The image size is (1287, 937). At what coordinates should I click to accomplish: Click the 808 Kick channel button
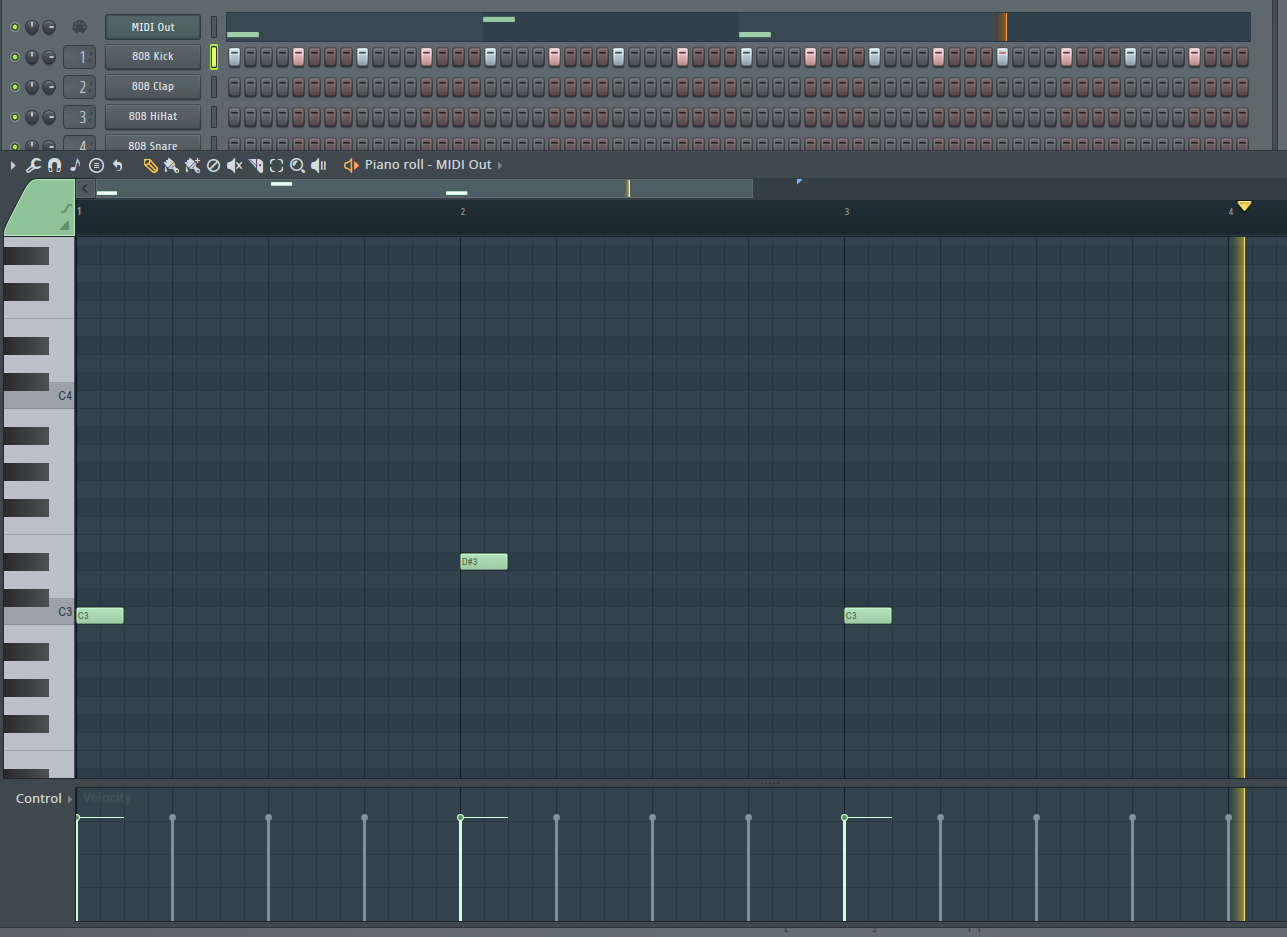(153, 57)
